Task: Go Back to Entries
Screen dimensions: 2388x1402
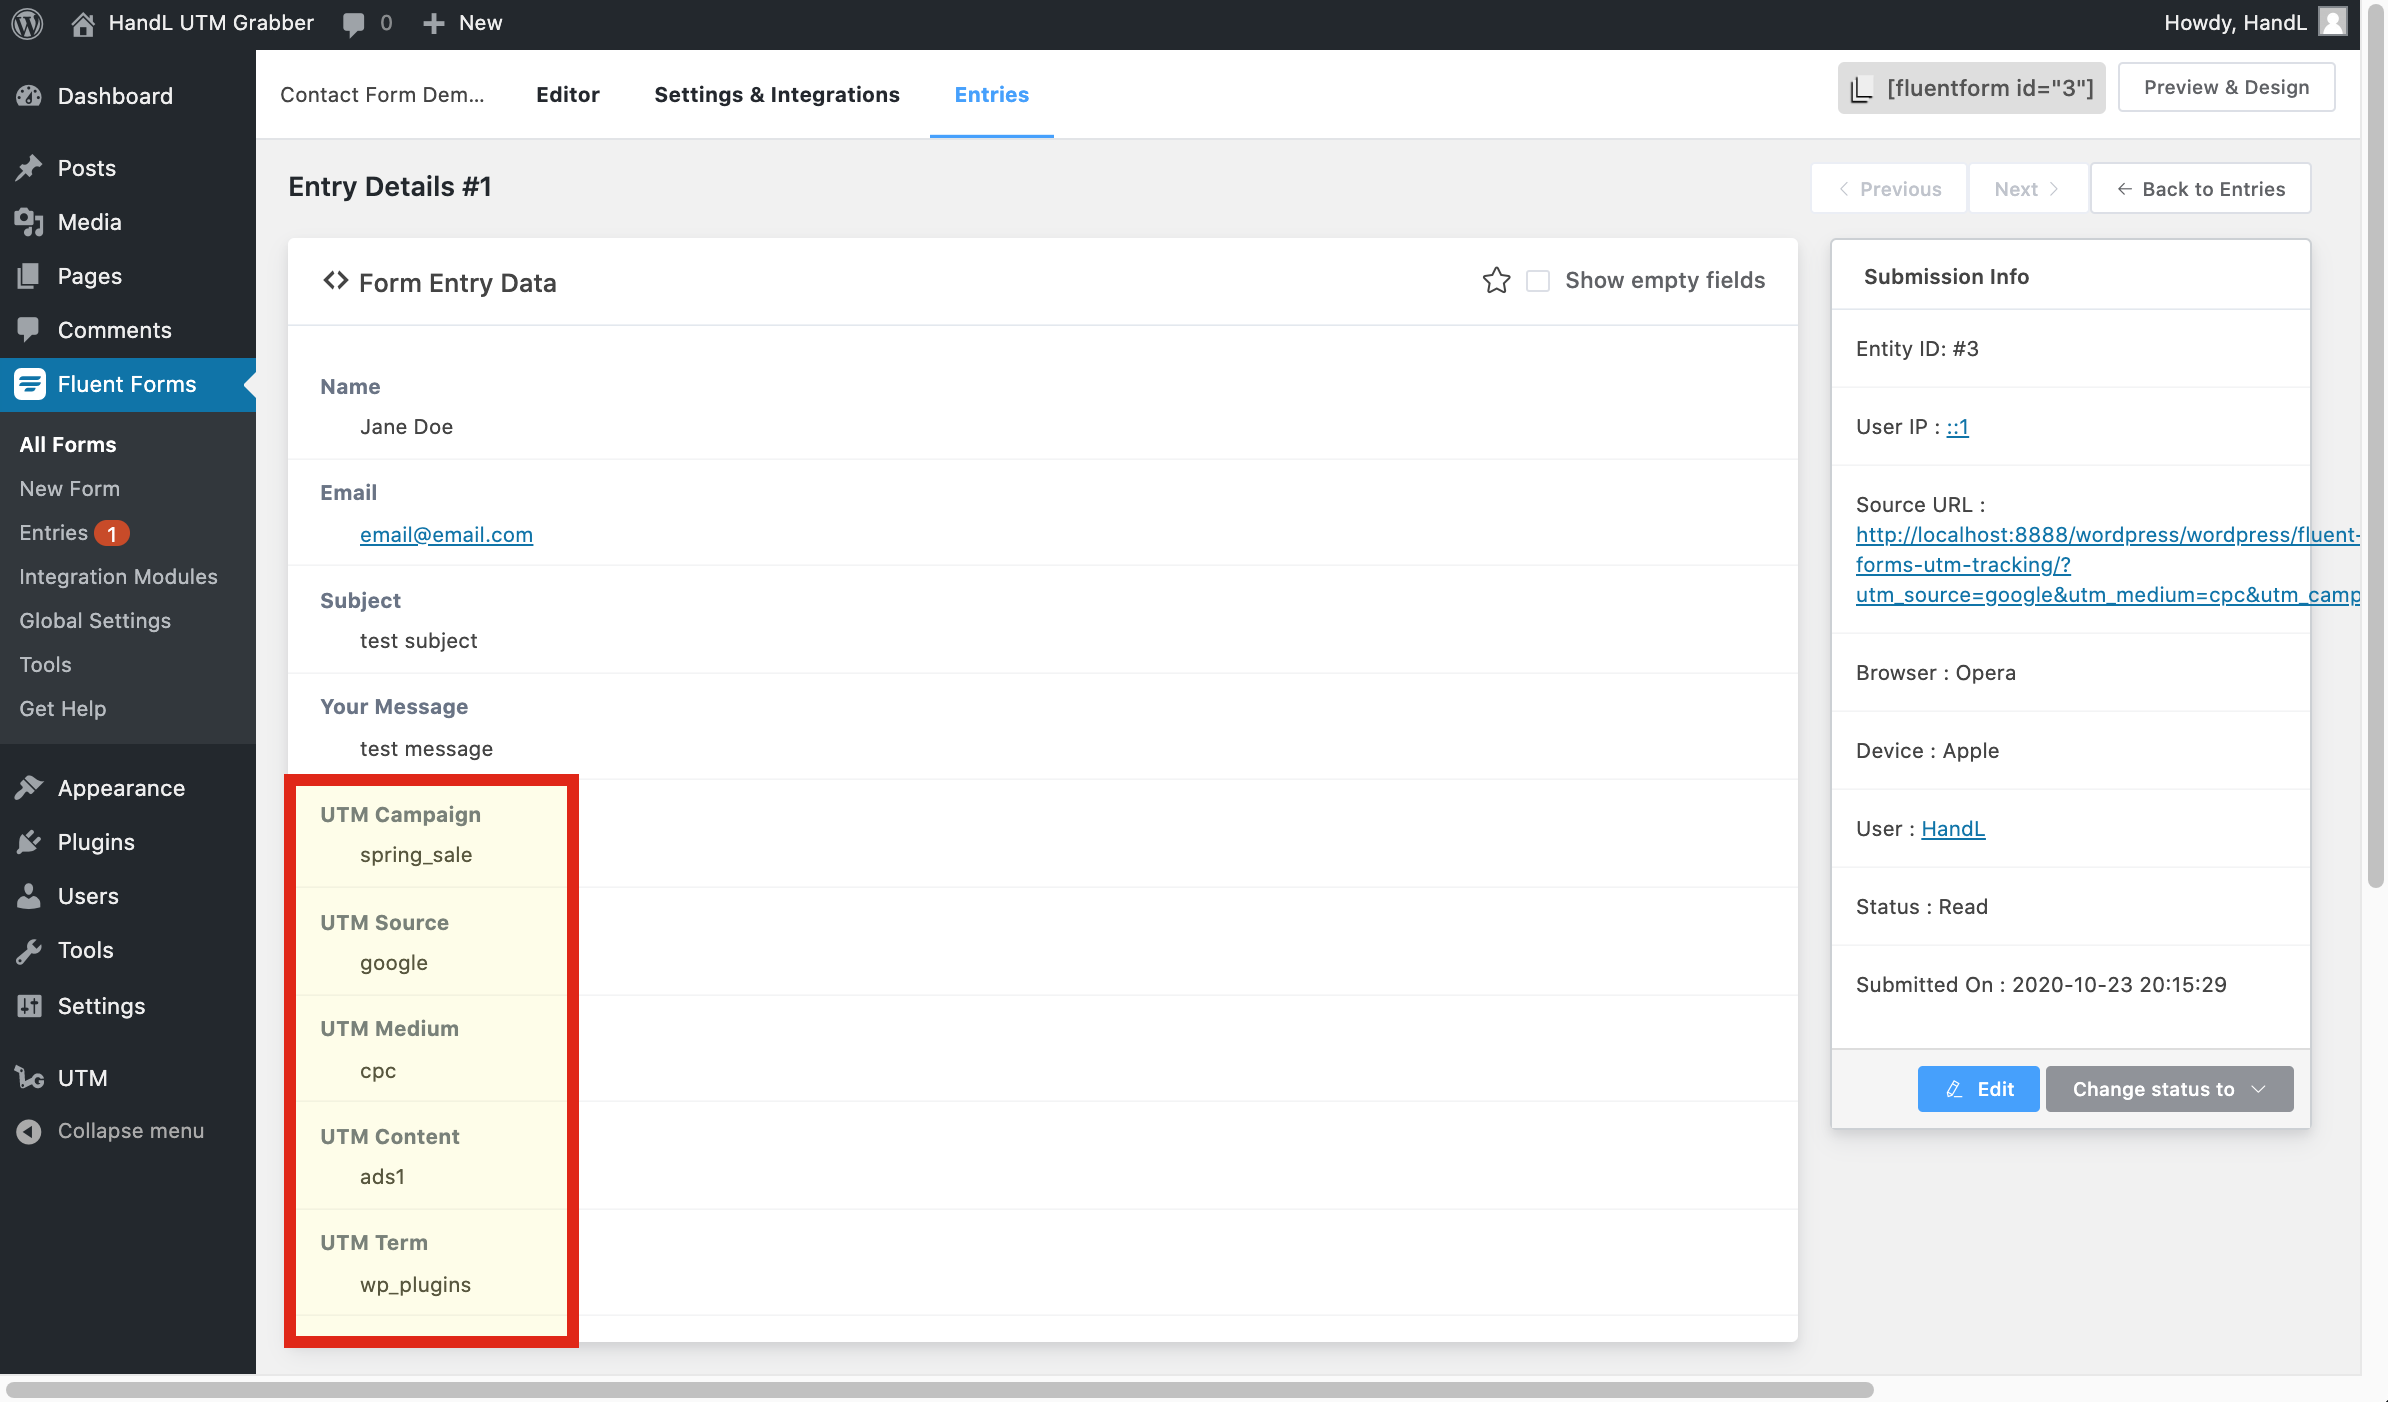Action: (x=2200, y=189)
